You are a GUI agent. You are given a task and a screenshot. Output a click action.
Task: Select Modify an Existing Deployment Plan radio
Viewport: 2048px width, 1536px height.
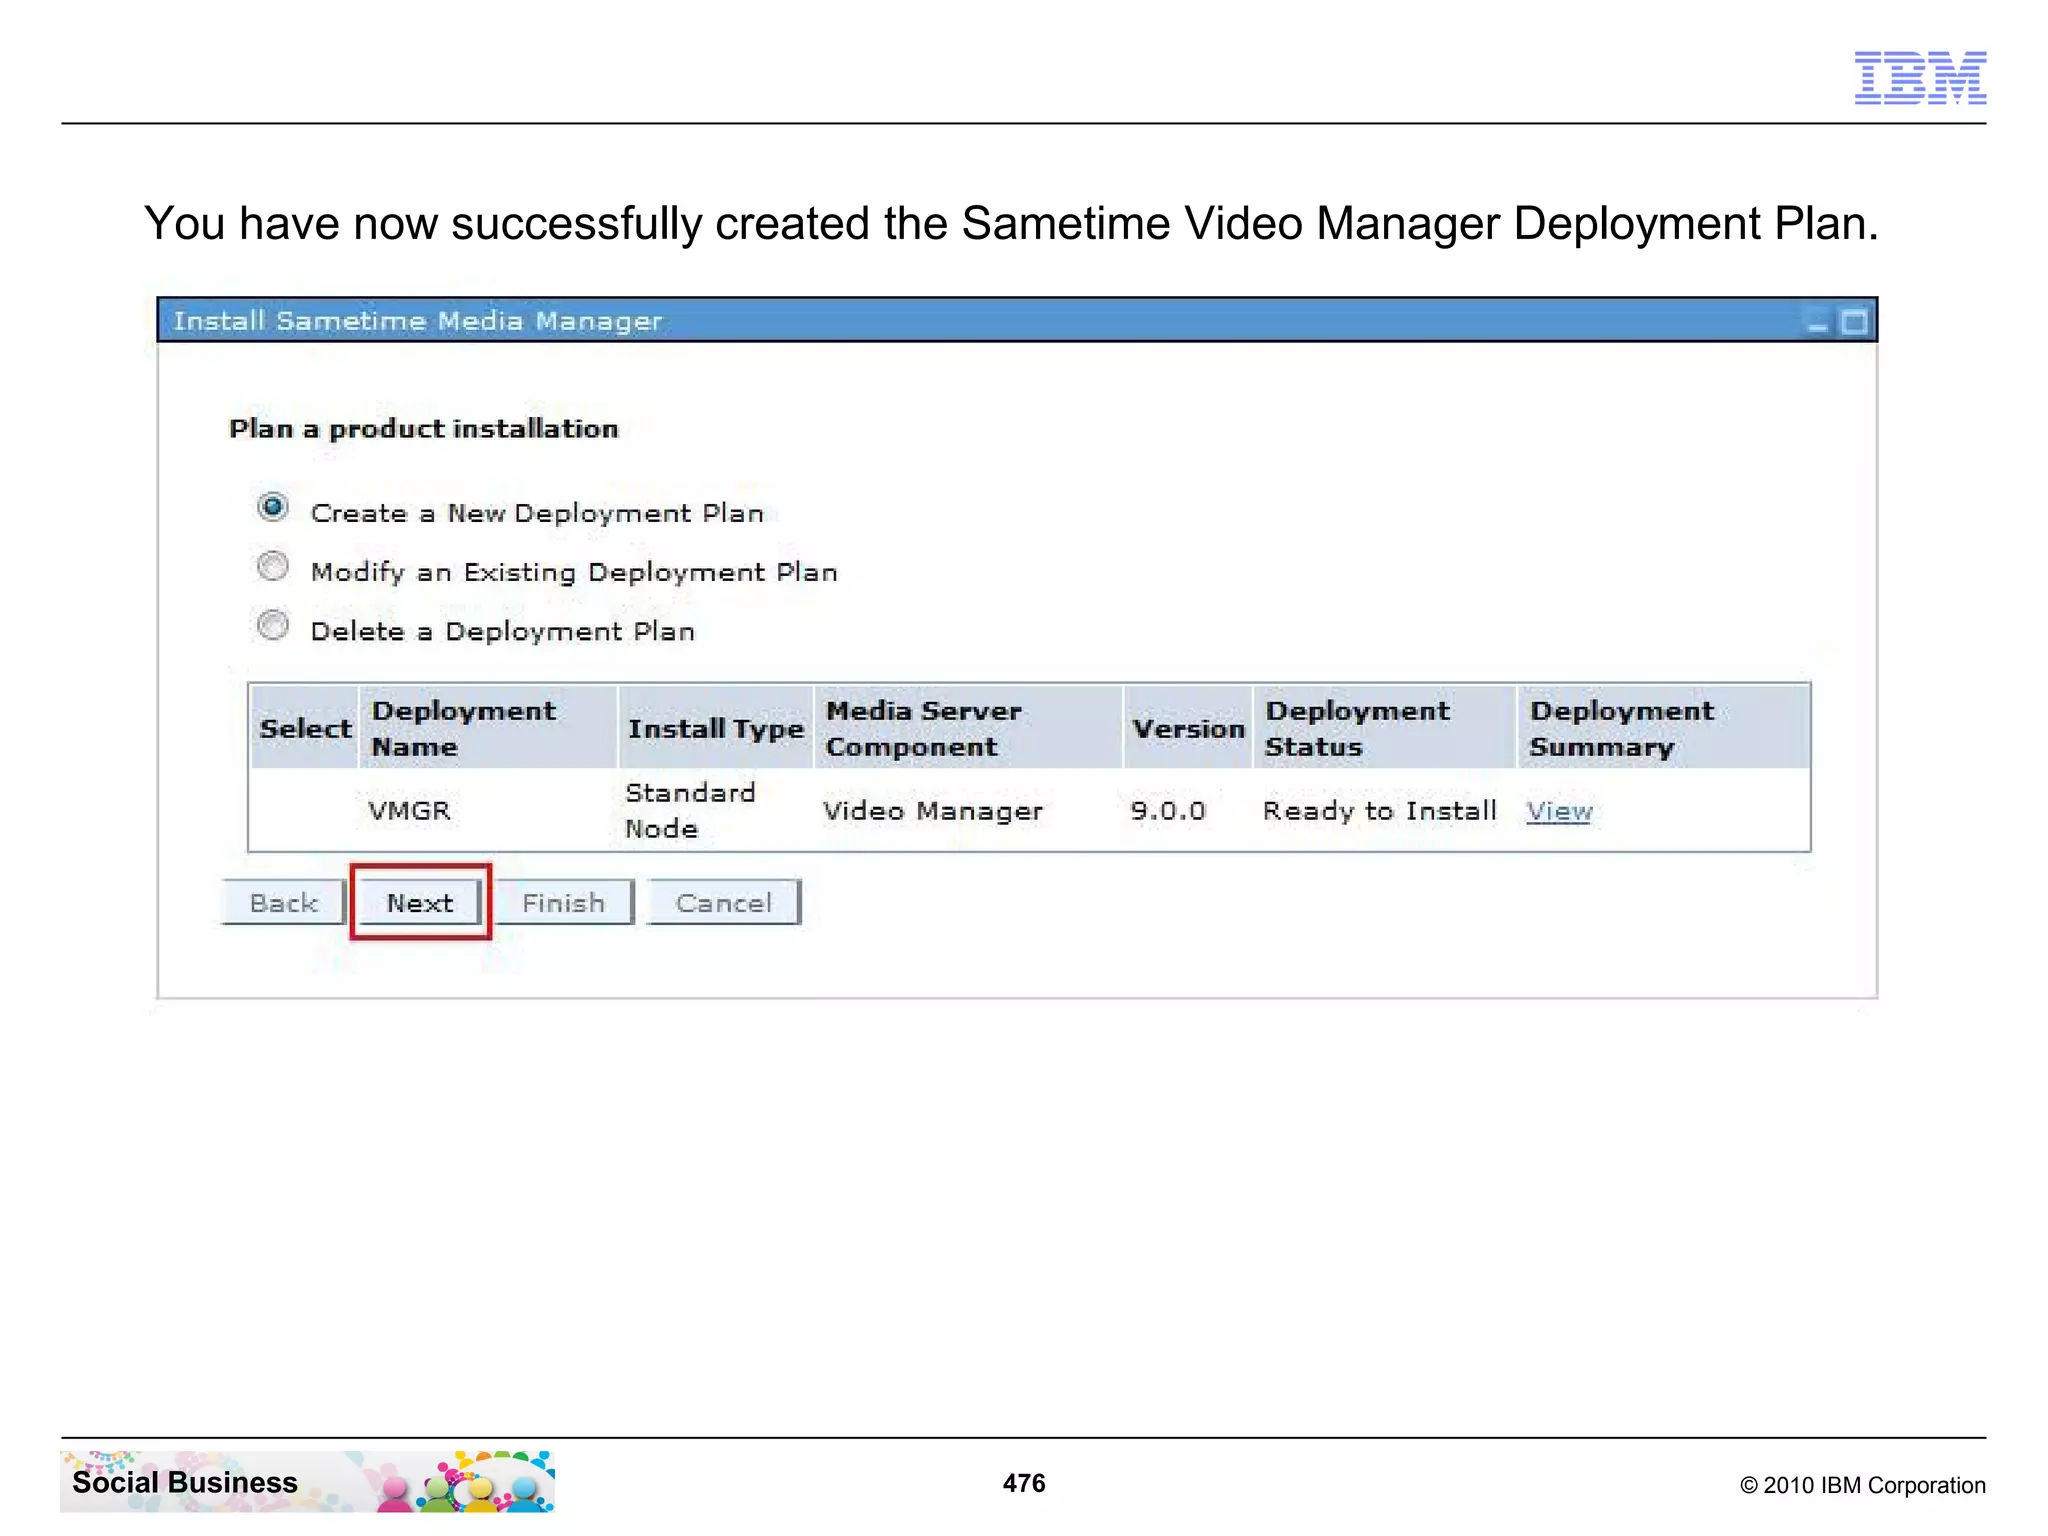tap(272, 567)
